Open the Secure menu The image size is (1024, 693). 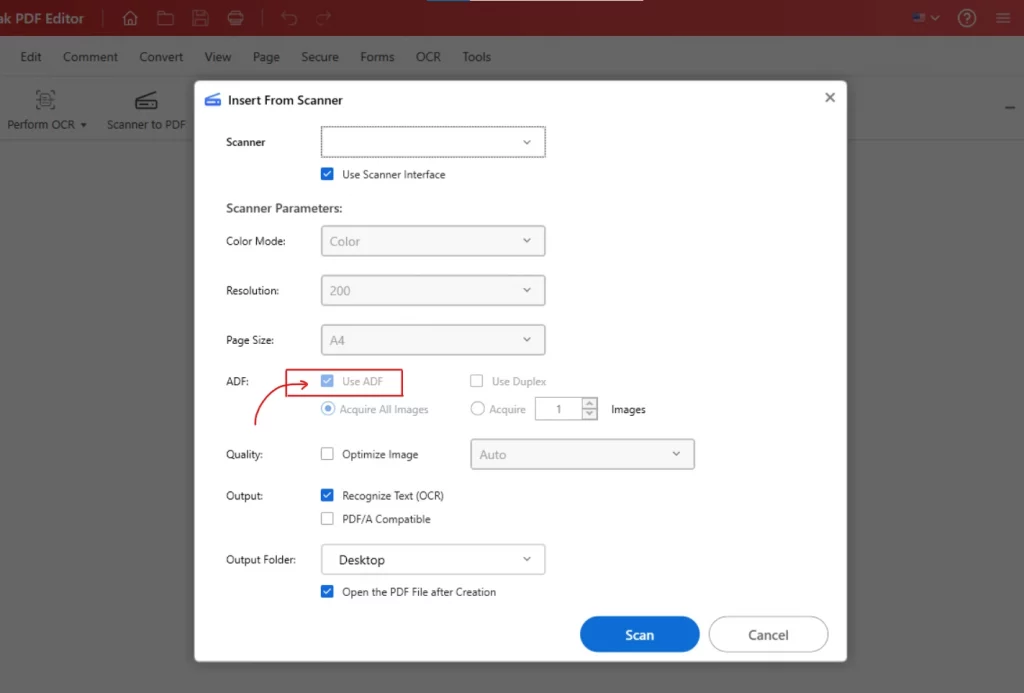coord(319,57)
